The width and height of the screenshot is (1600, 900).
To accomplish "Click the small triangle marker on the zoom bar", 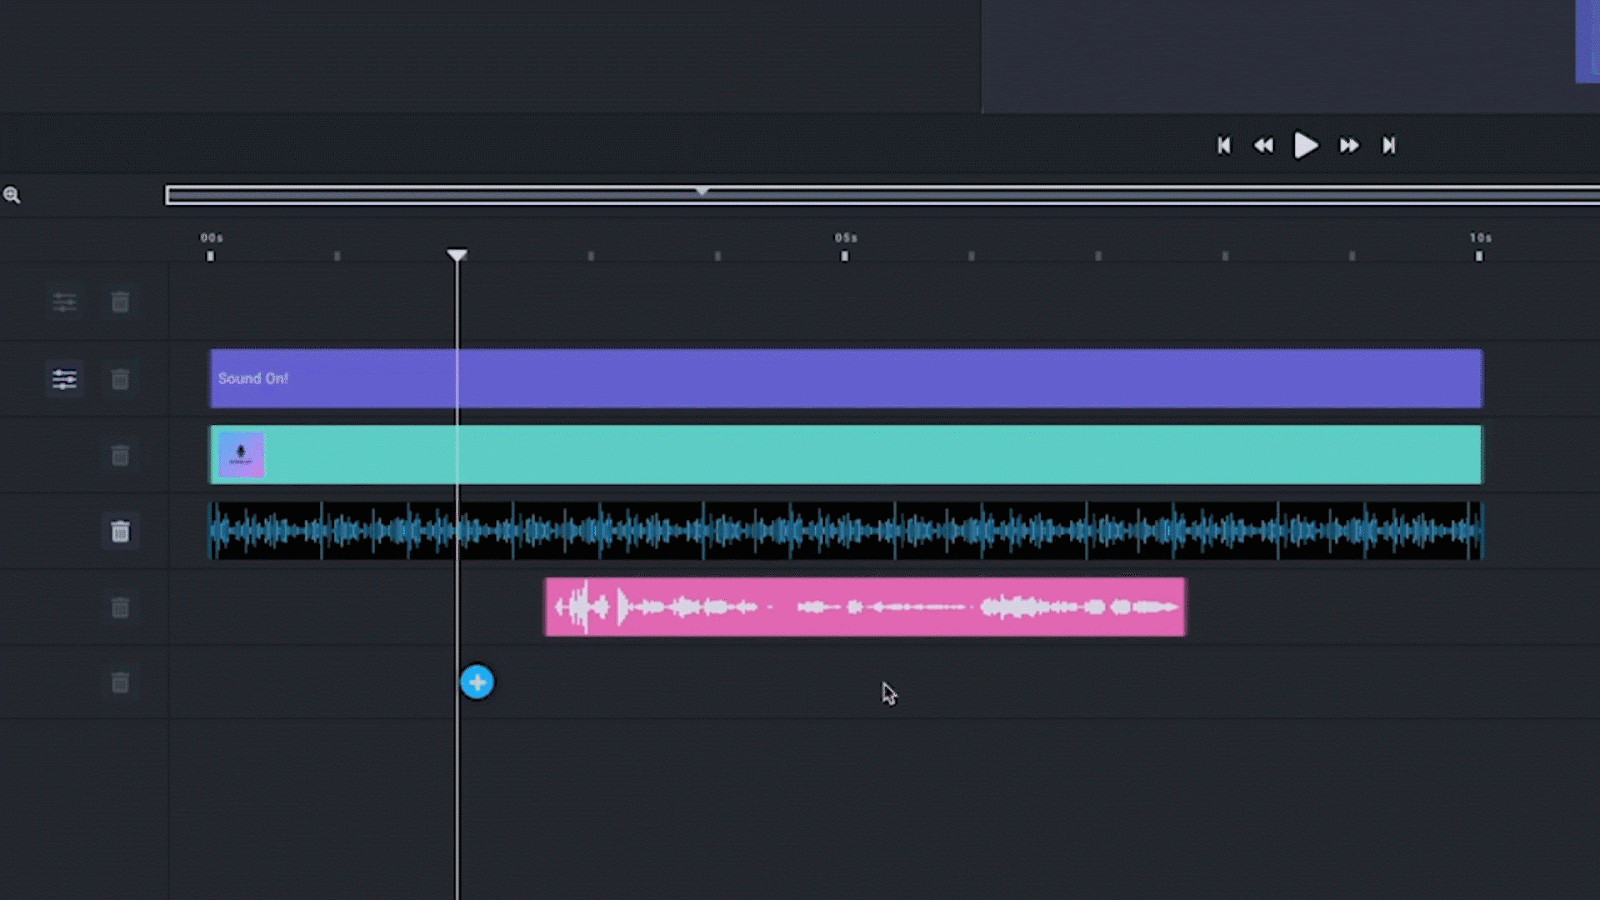I will [702, 190].
